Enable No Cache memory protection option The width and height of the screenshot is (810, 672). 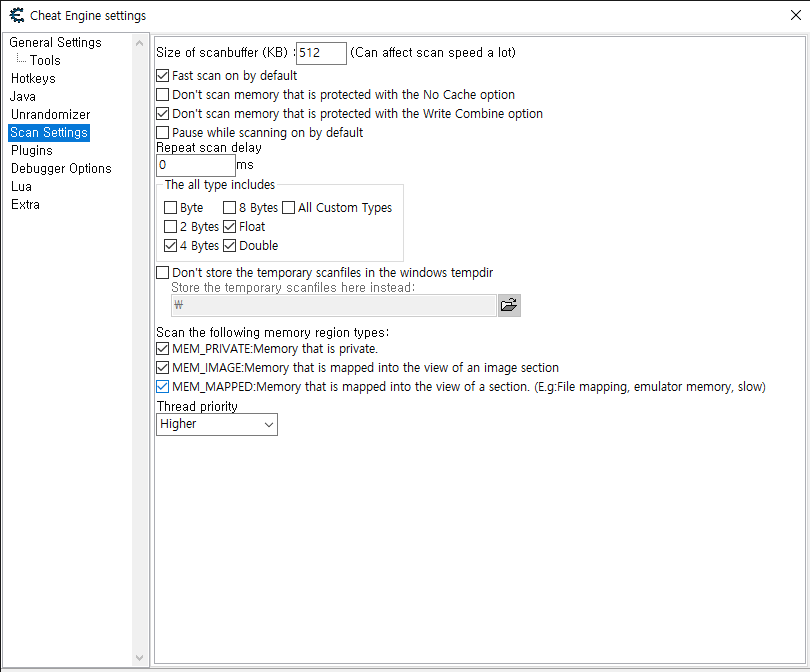coord(163,95)
